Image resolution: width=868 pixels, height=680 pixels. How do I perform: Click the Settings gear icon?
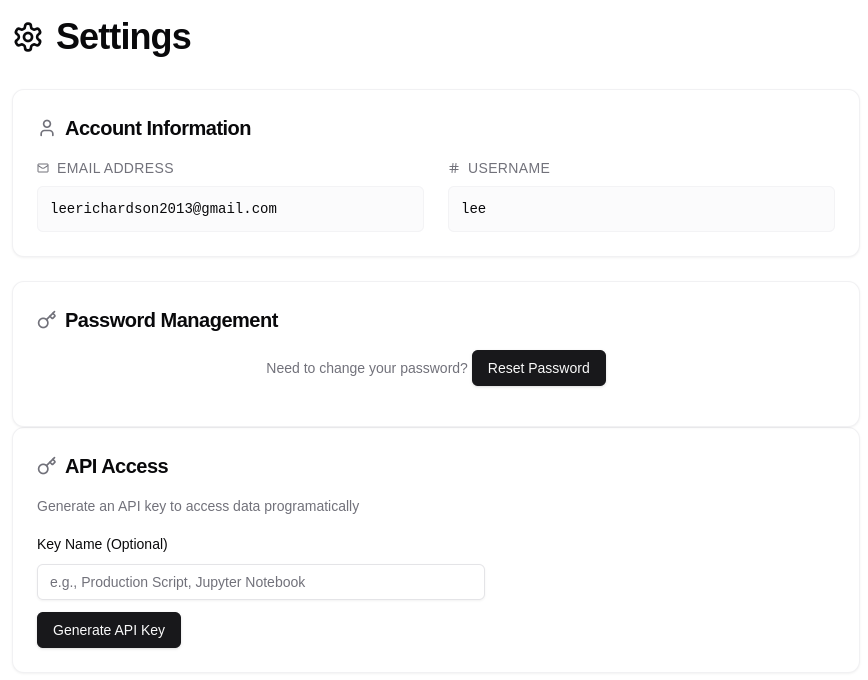pyautogui.click(x=28, y=37)
